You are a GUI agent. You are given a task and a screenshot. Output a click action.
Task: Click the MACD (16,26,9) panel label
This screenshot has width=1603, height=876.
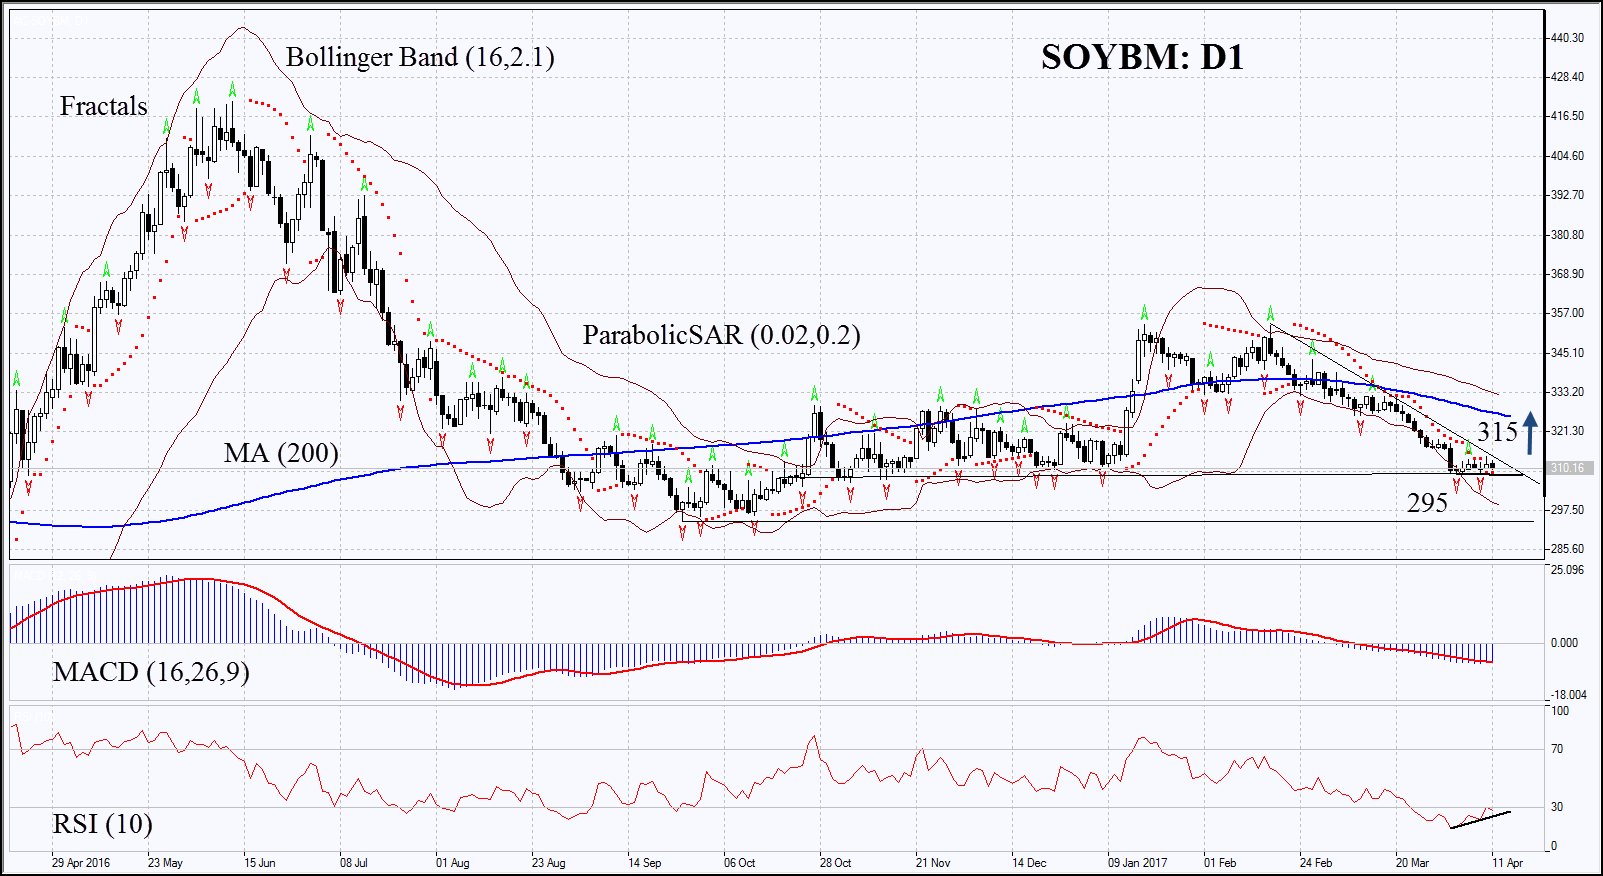pos(151,671)
